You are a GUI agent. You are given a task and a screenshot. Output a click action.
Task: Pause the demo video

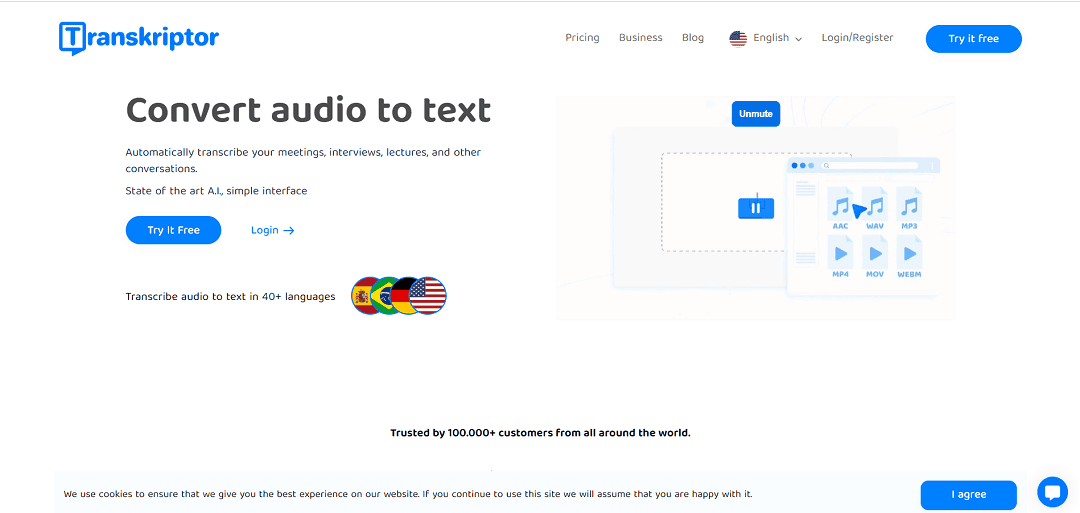tap(756, 208)
